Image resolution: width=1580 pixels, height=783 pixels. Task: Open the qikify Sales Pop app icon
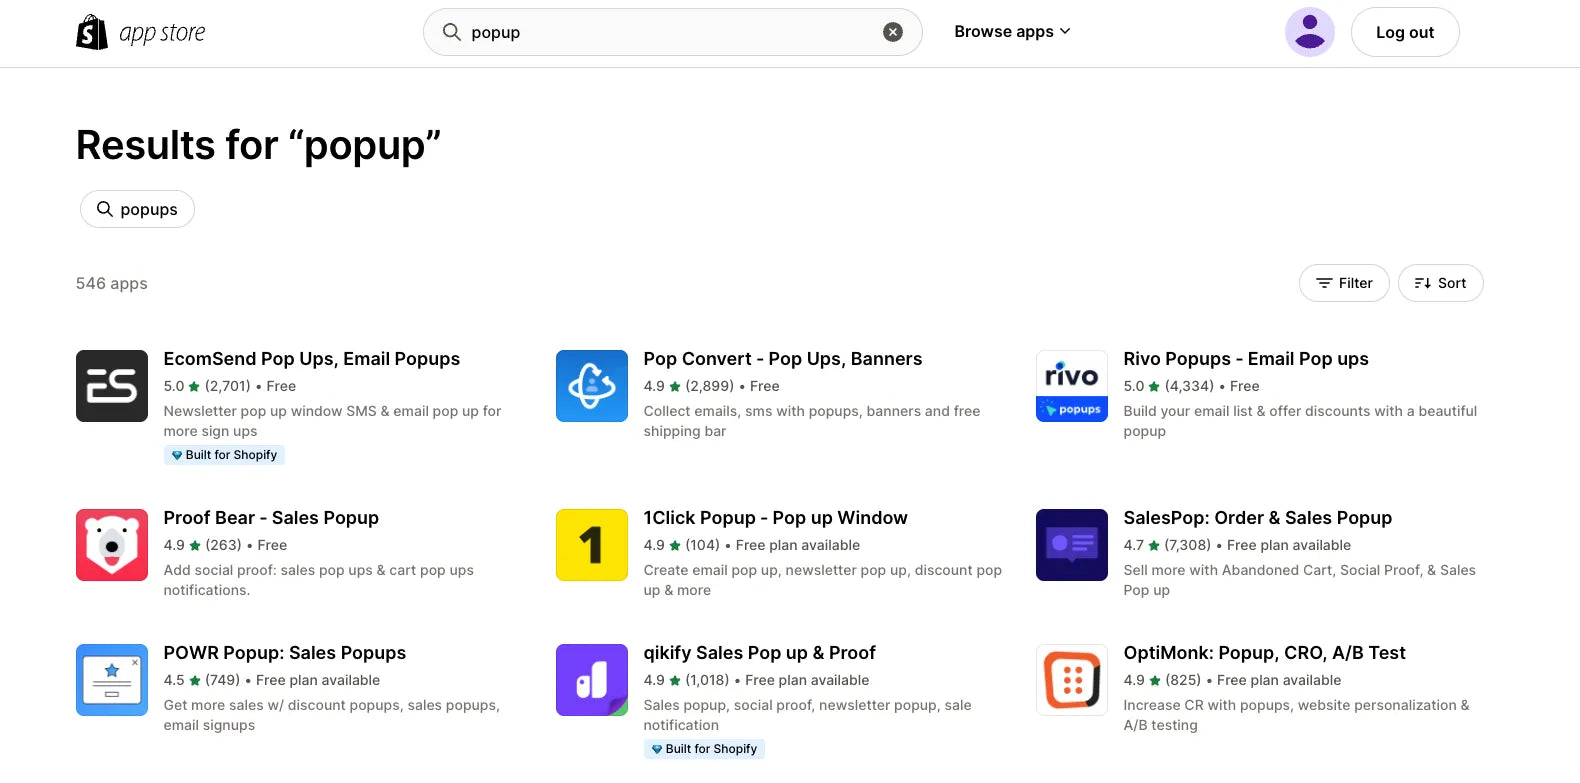click(592, 680)
